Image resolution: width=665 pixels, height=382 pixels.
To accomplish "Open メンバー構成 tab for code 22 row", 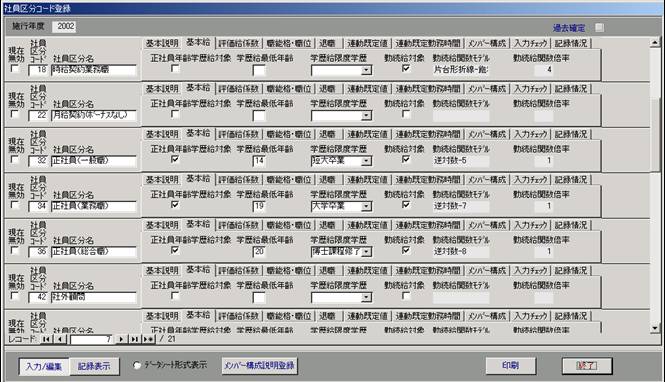I will [487, 89].
